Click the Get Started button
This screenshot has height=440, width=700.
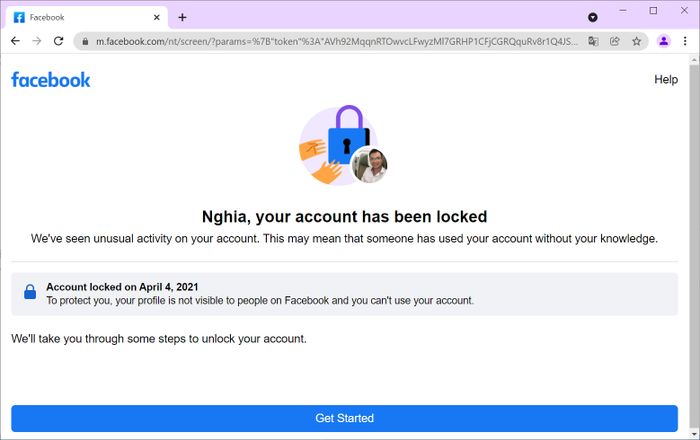coord(344,418)
